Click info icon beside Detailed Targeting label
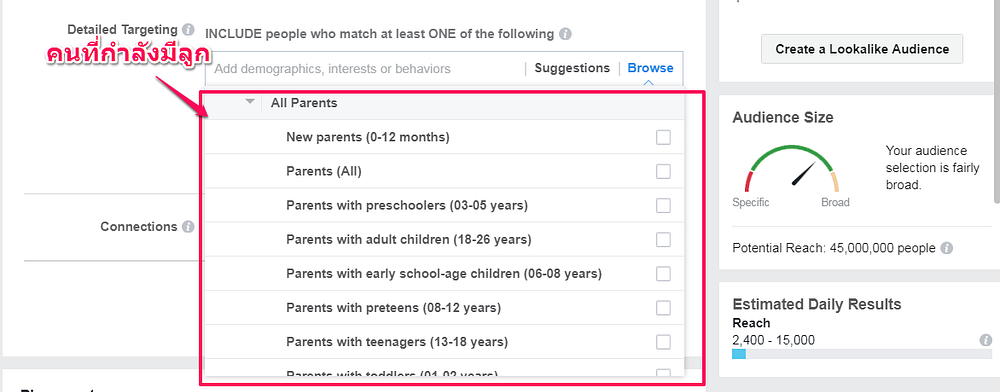1000x392 pixels. (x=188, y=29)
